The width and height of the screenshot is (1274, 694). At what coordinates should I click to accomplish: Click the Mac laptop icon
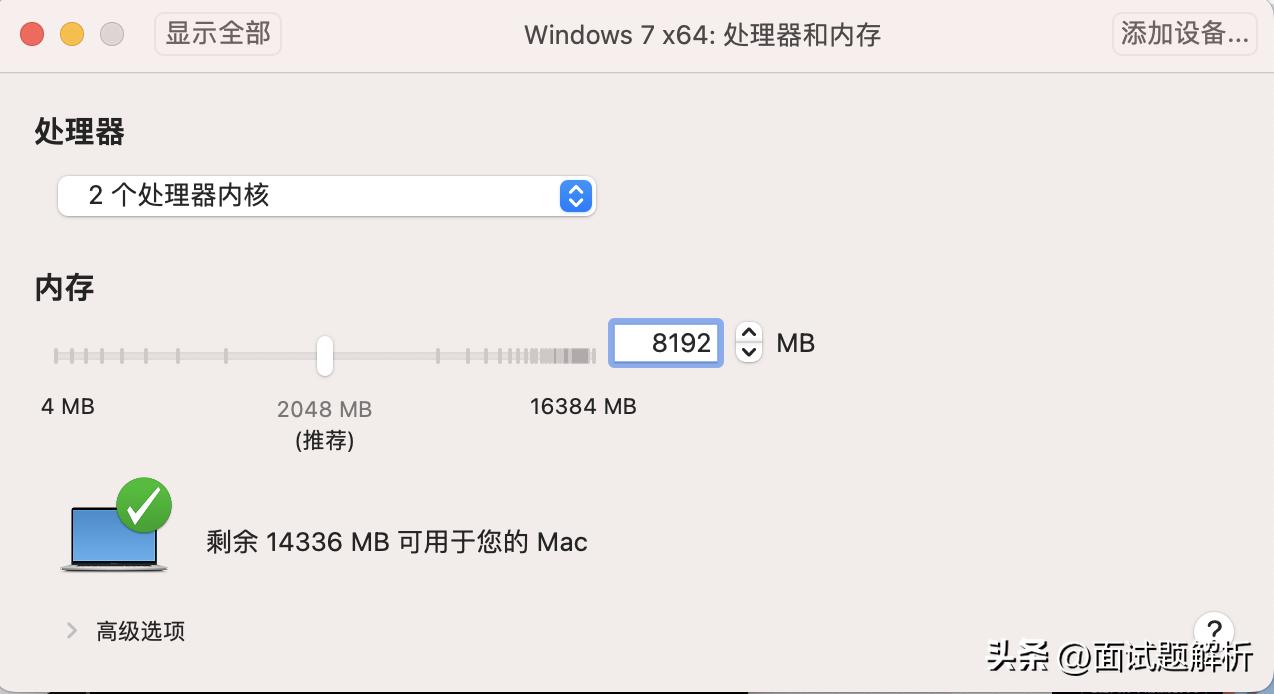click(x=112, y=539)
